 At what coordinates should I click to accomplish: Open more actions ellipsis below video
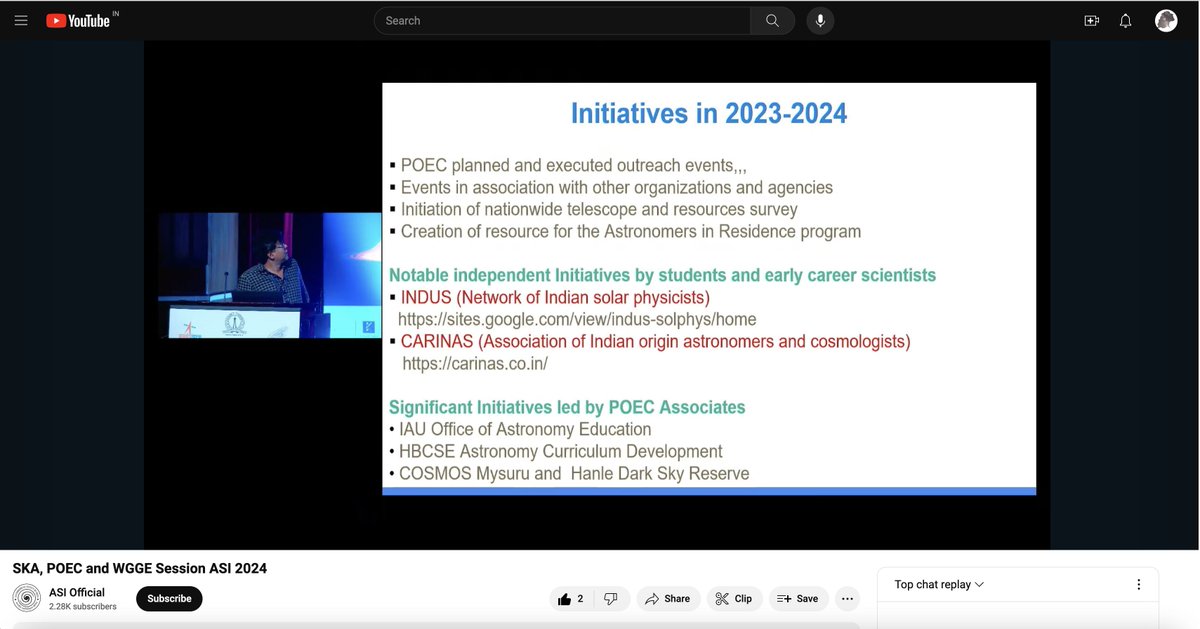tap(848, 599)
